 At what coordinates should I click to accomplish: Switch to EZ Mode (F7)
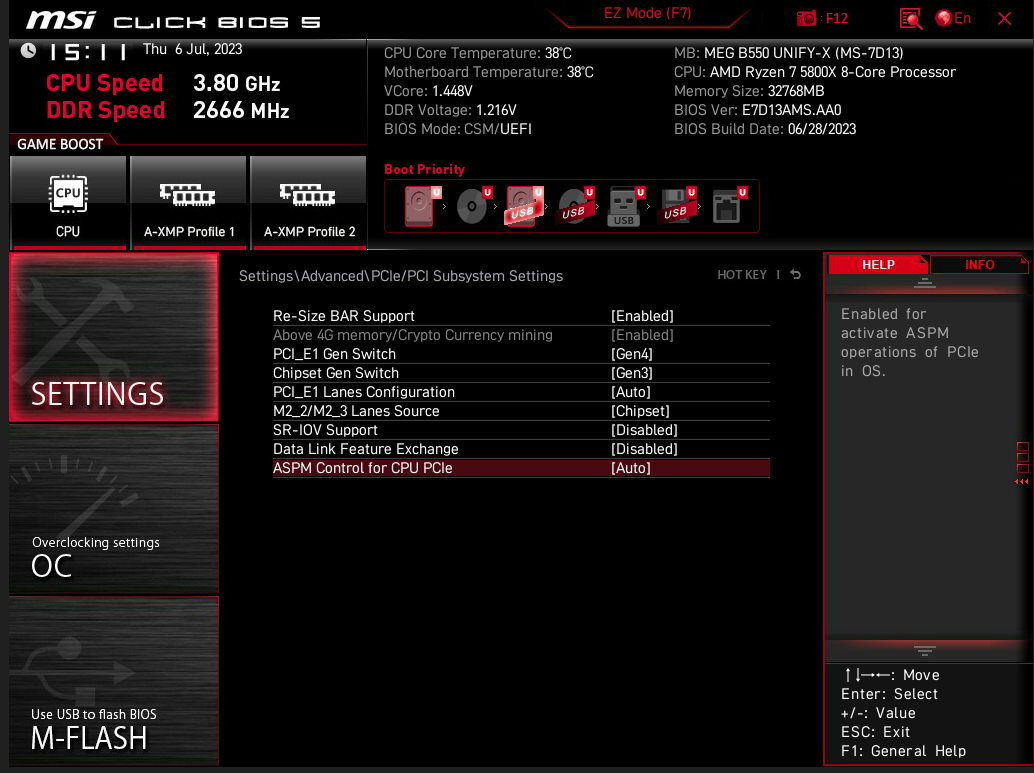click(x=648, y=13)
